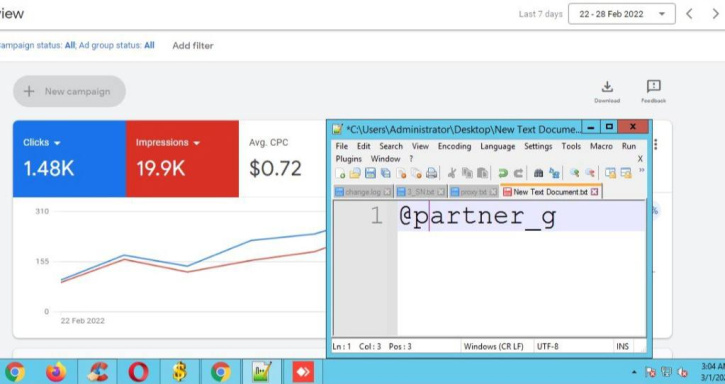Undo with the green arrow icon

click(503, 173)
